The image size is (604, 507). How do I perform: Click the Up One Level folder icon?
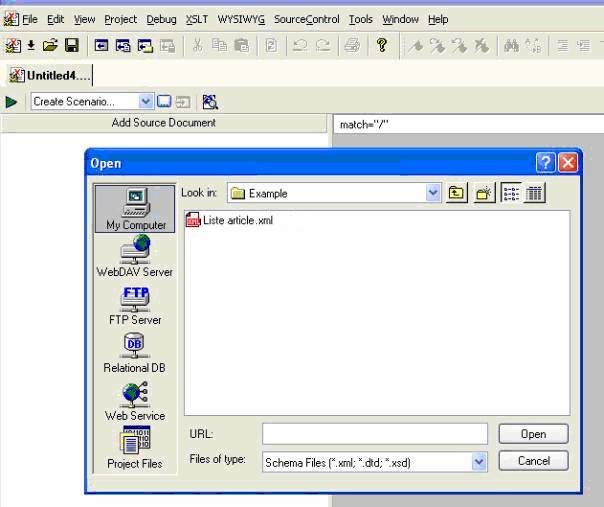[456, 193]
